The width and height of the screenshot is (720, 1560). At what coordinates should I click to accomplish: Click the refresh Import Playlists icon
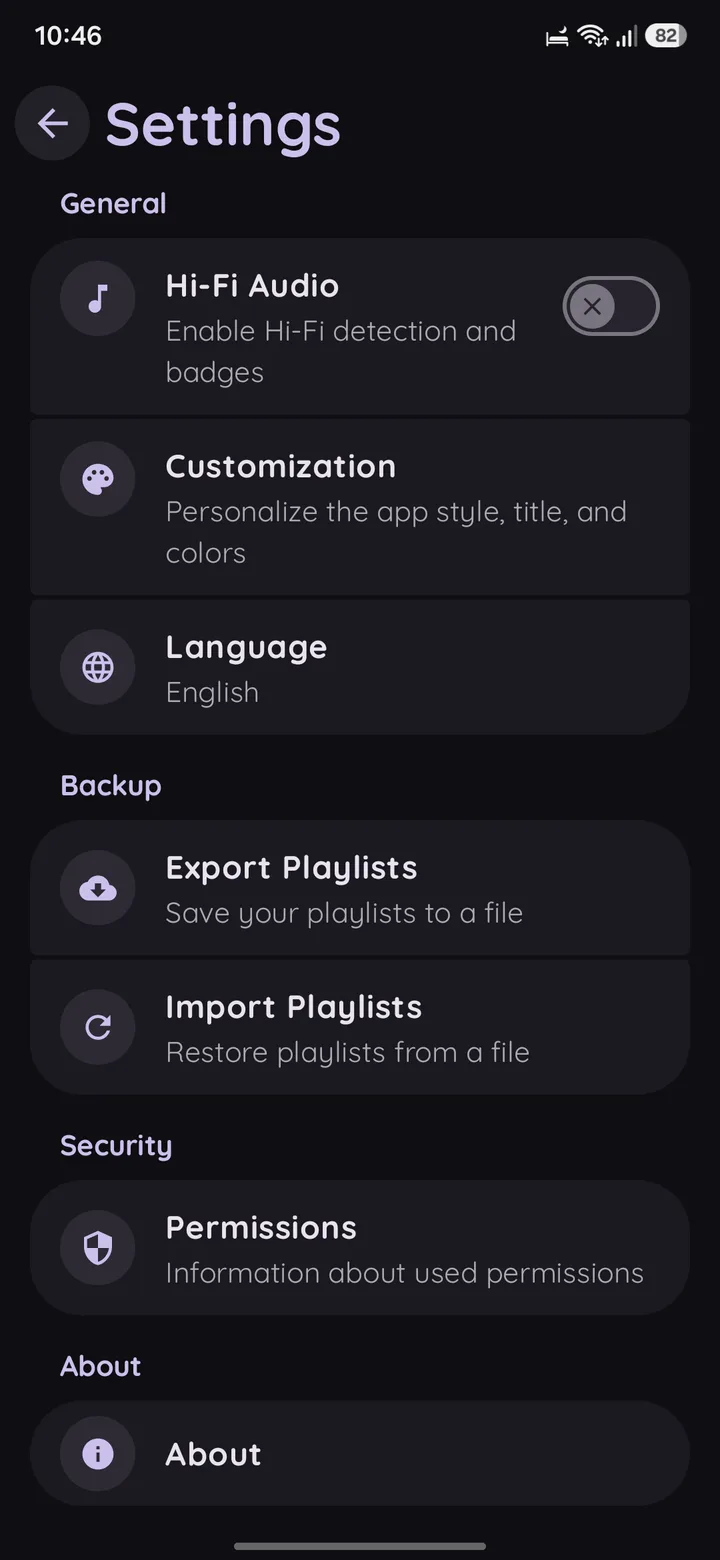97,1027
